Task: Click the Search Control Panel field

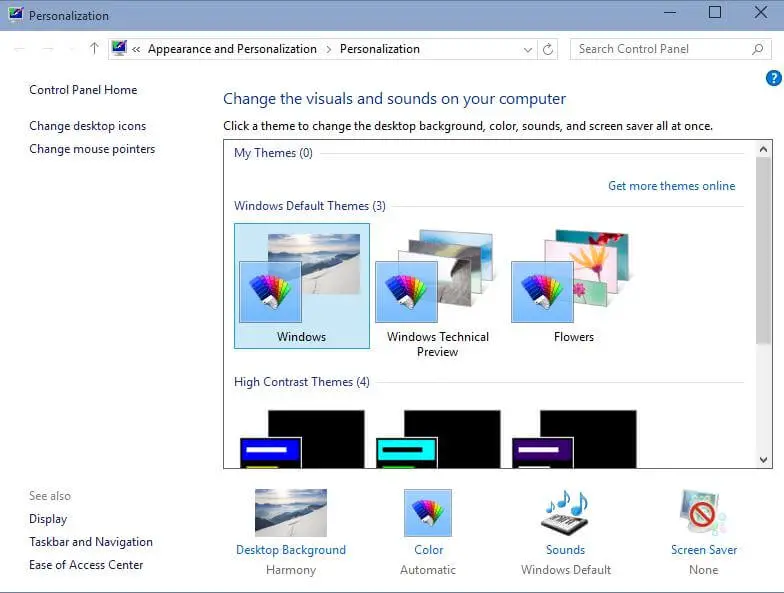Action: point(670,49)
